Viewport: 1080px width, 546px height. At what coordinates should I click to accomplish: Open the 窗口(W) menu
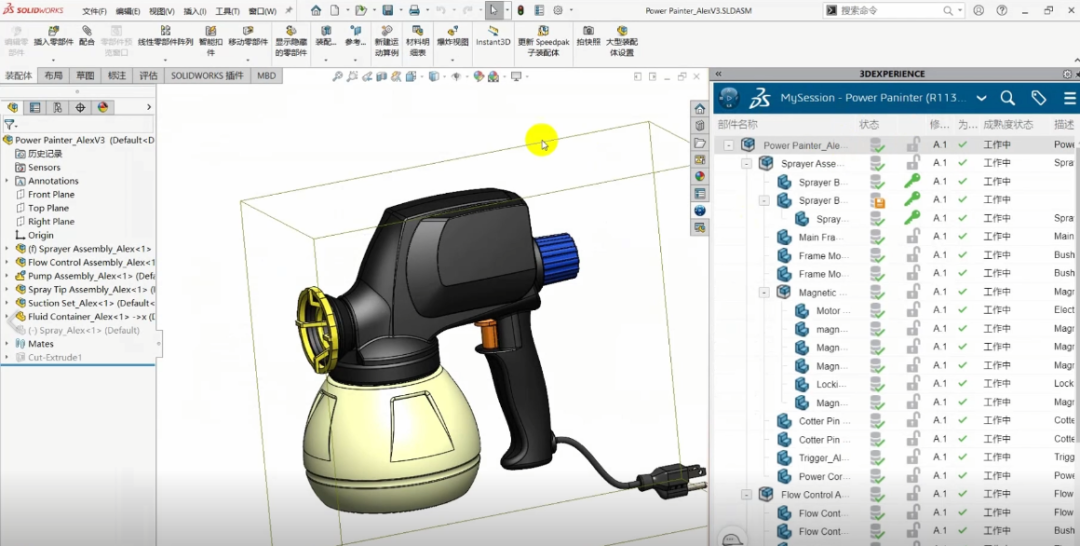[262, 11]
